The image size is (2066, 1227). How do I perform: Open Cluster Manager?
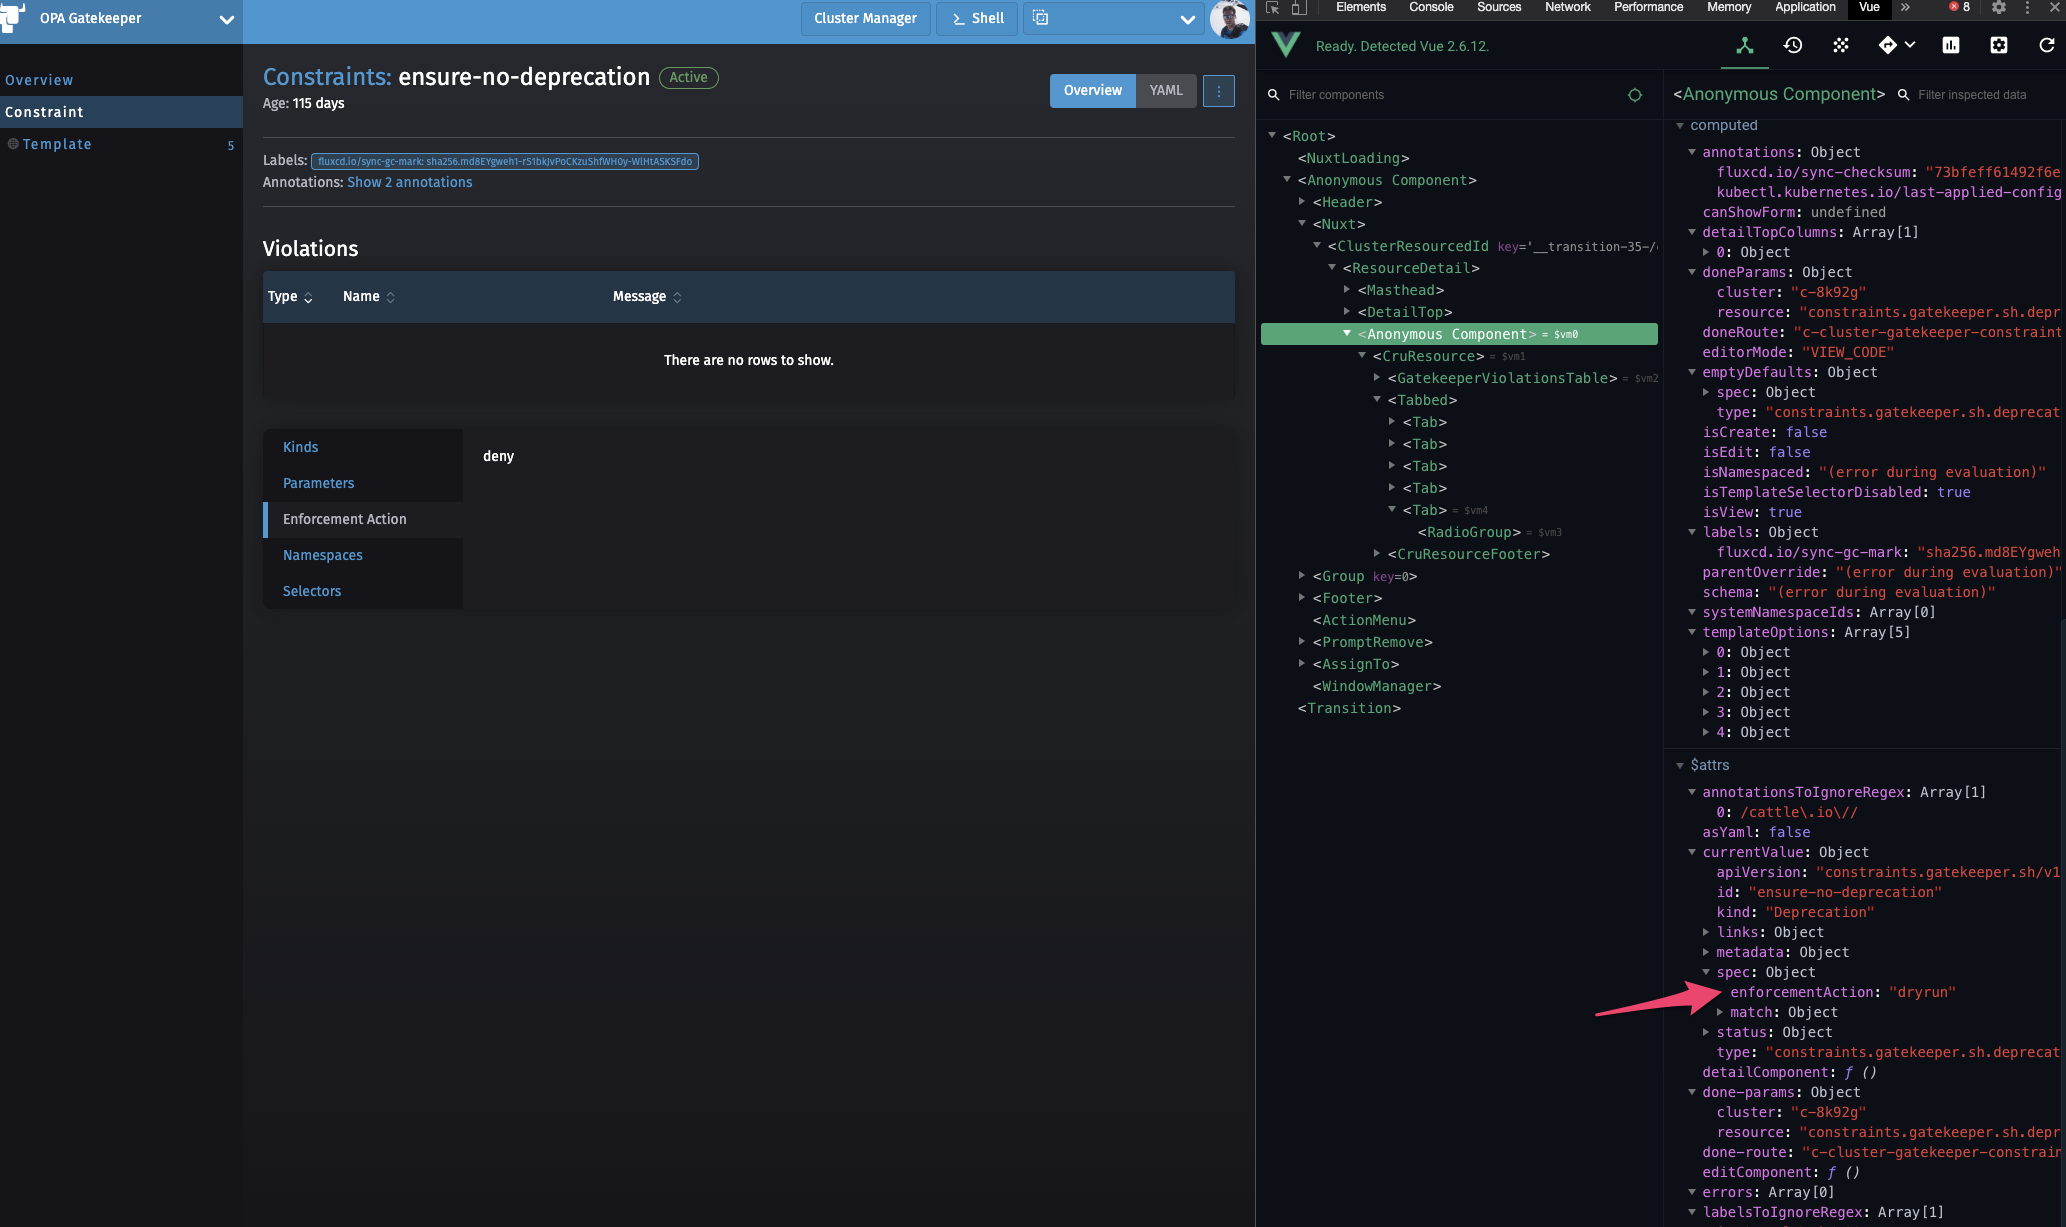pyautogui.click(x=865, y=18)
